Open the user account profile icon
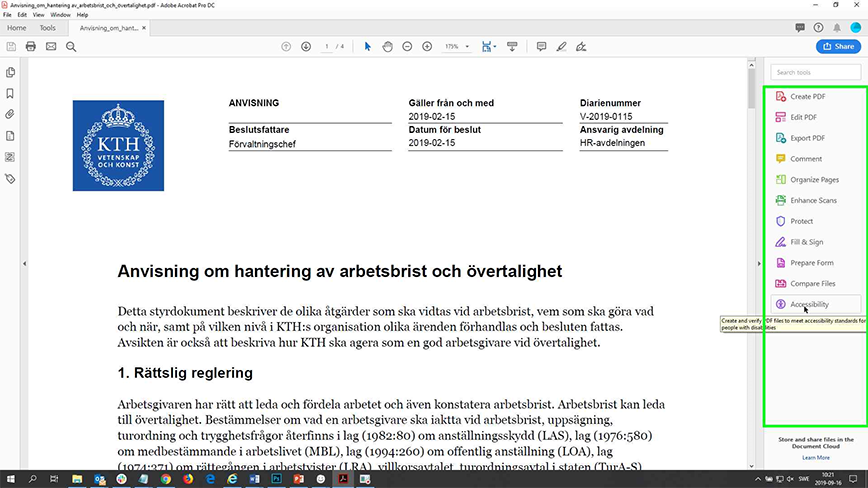868x488 pixels. tap(855, 28)
